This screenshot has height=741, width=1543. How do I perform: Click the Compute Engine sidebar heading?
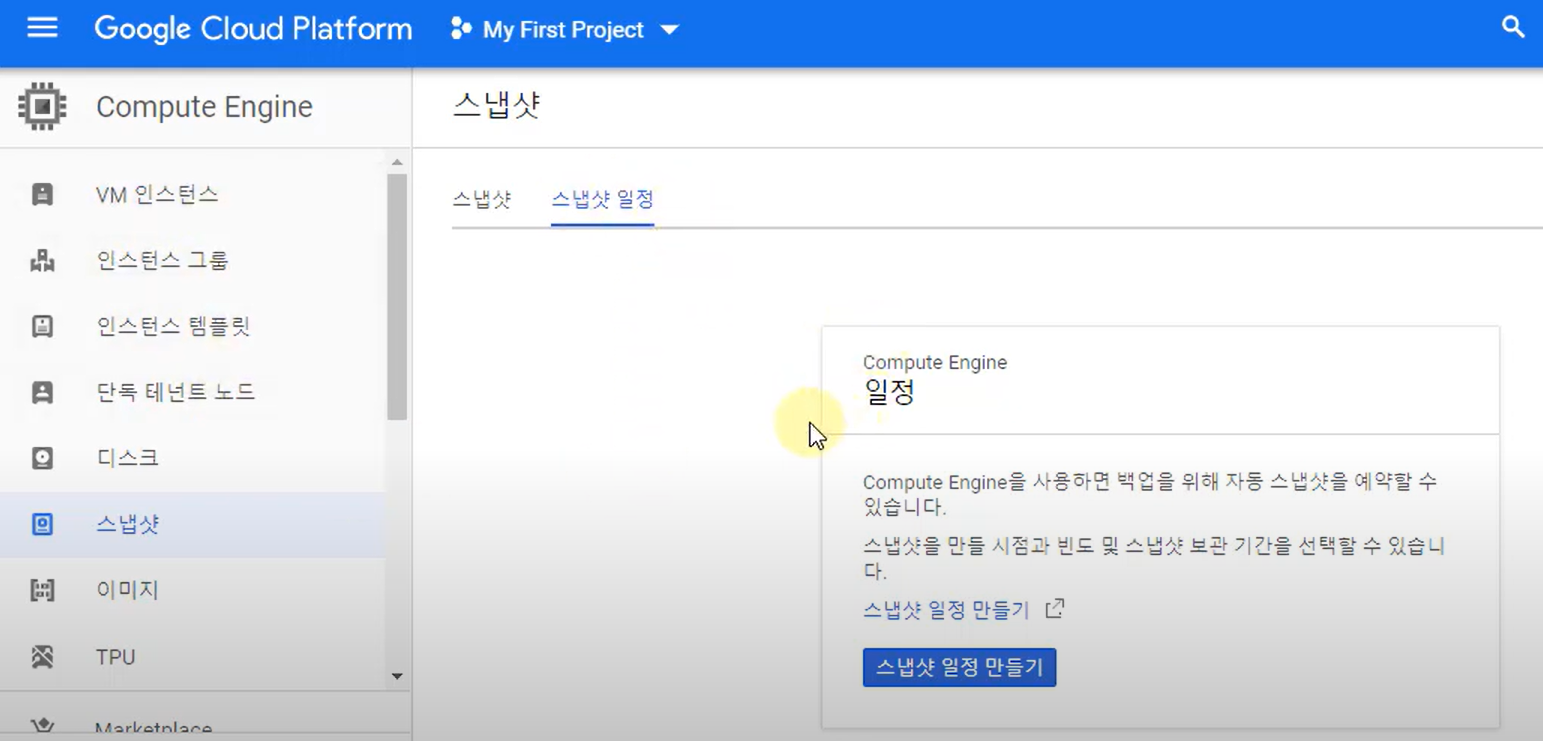click(x=204, y=106)
